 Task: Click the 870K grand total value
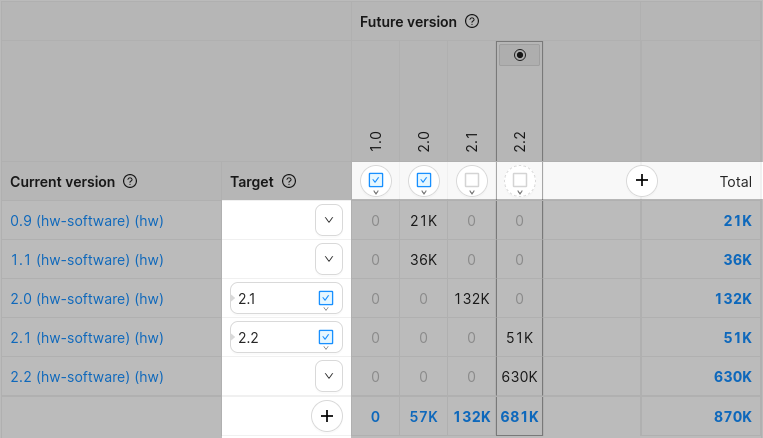click(731, 416)
